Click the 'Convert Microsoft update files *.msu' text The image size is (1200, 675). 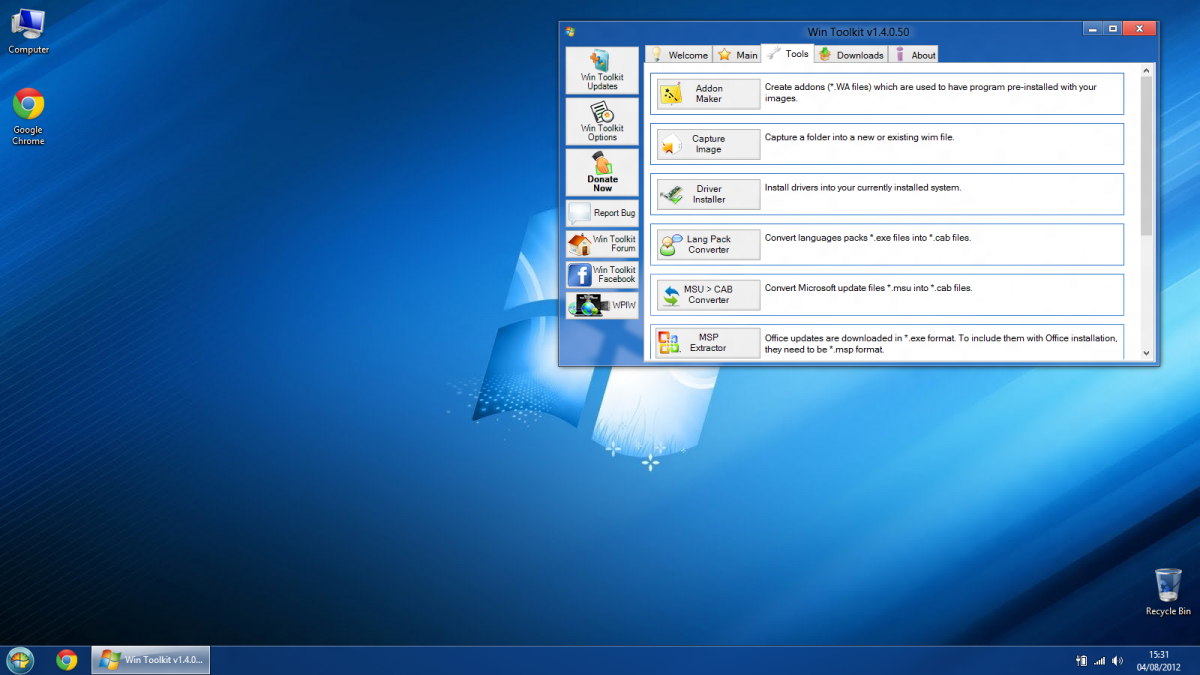tap(868, 287)
